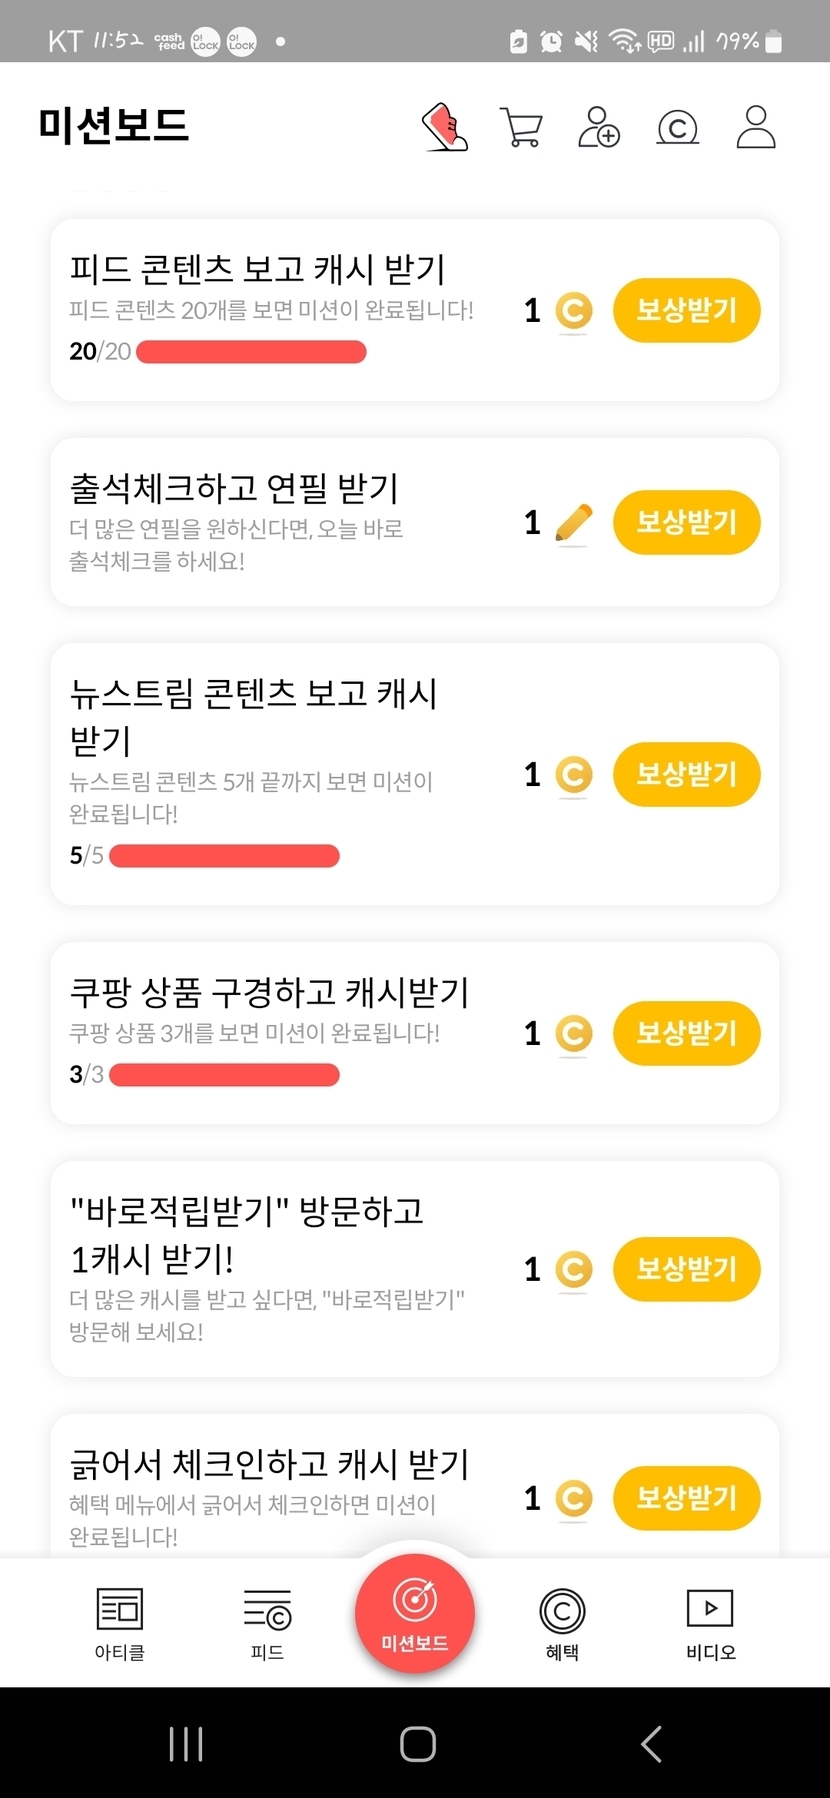Screen dimensions: 830x1798
Task: Claim reward for 뉴스트림 콘텐츠 mission
Action: point(686,774)
